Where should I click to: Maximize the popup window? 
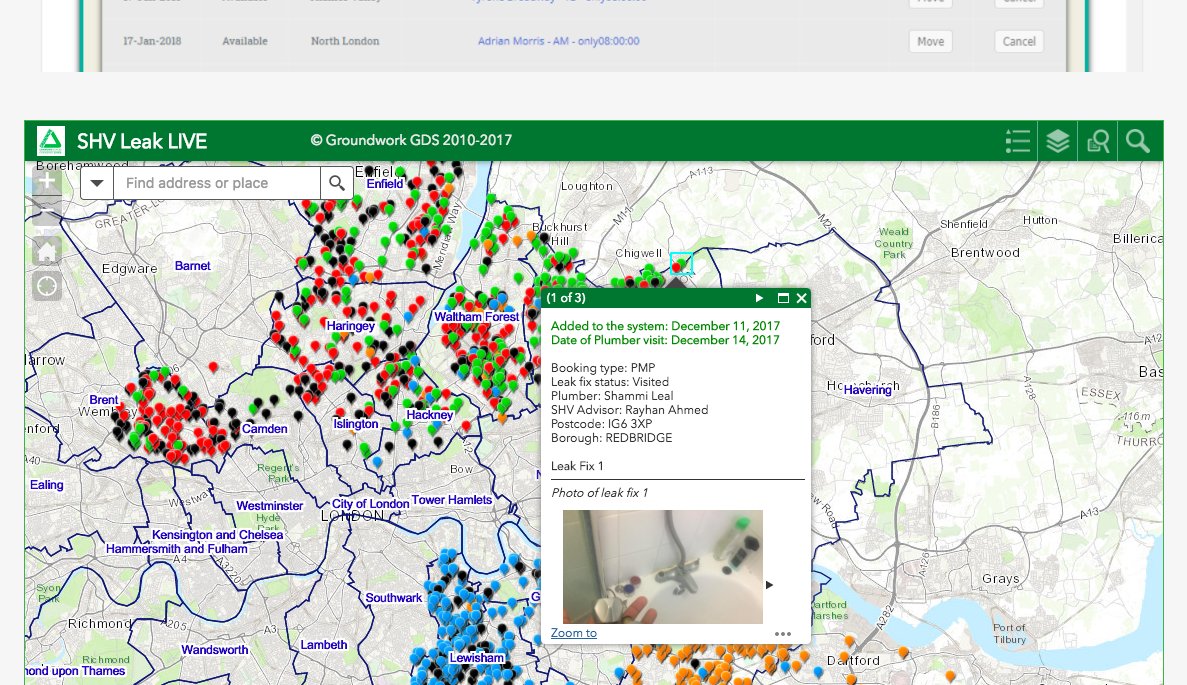pos(784,298)
